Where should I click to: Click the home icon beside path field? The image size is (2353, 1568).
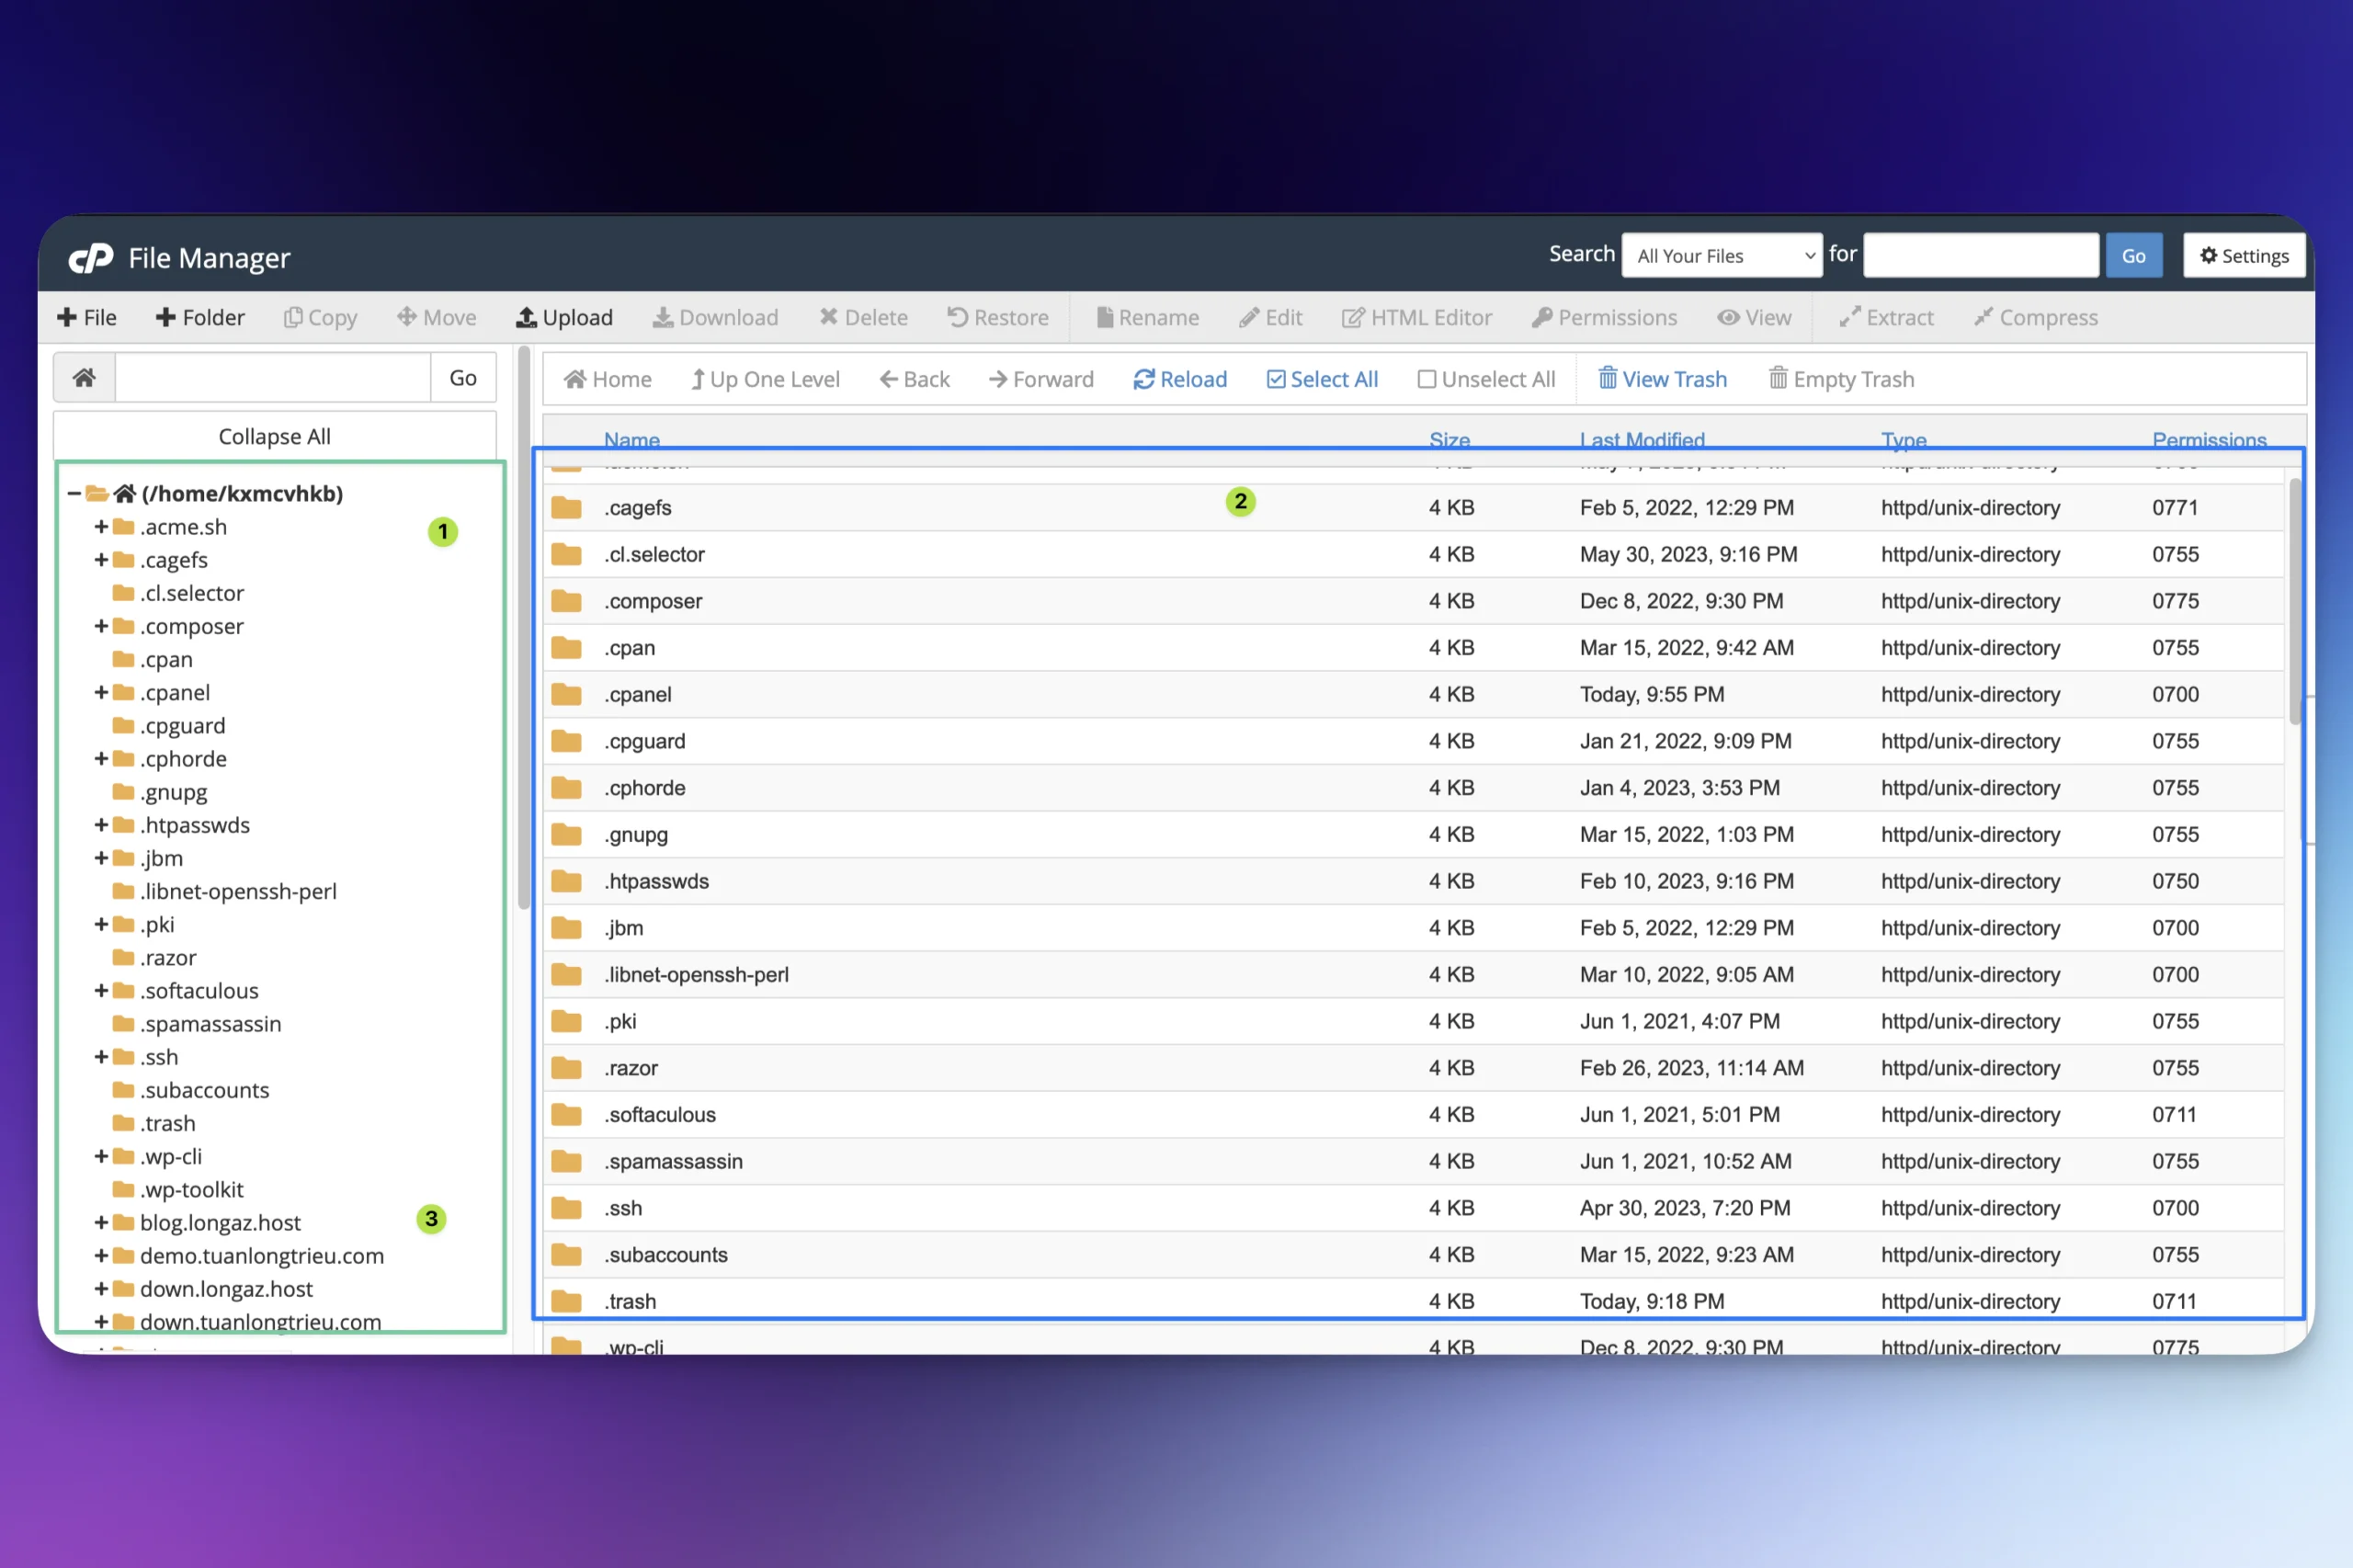click(x=84, y=377)
